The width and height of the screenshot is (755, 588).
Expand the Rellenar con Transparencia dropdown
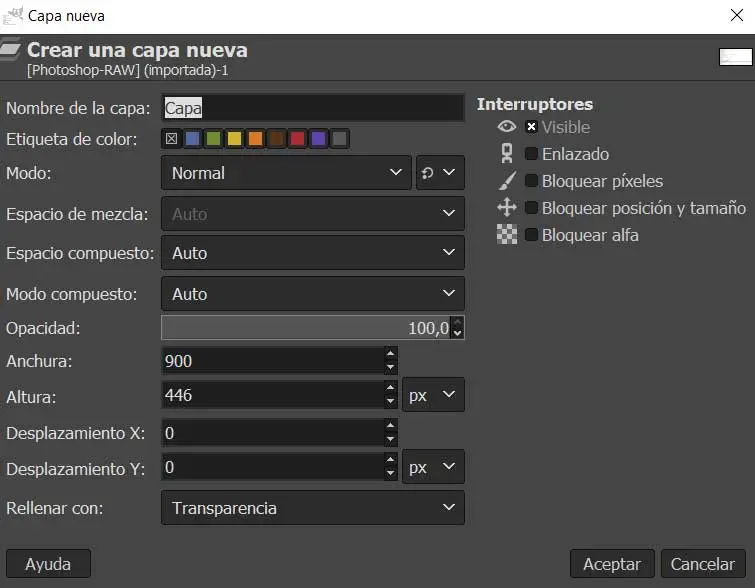(x=312, y=508)
